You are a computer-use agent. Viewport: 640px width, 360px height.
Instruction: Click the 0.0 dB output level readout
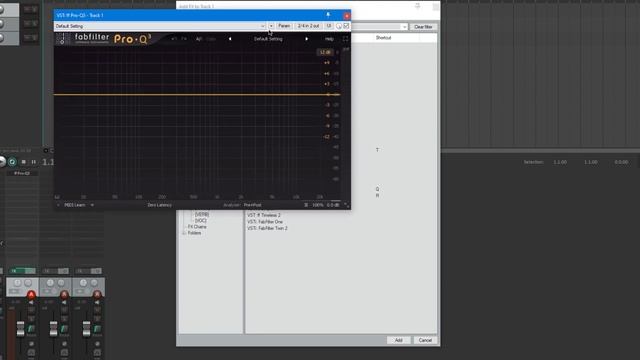[333, 205]
